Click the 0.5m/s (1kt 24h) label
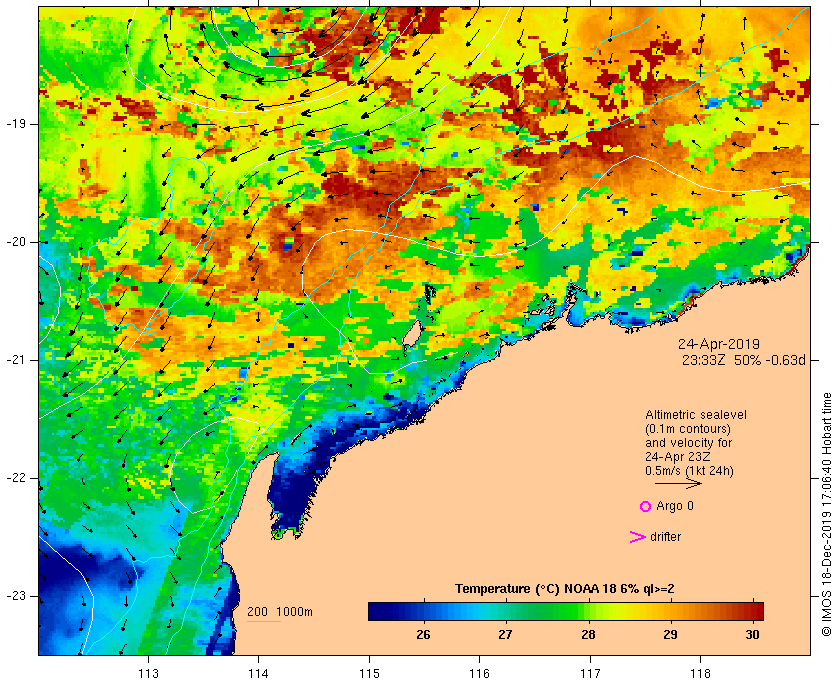This screenshot has width=840, height=680. coord(689,471)
